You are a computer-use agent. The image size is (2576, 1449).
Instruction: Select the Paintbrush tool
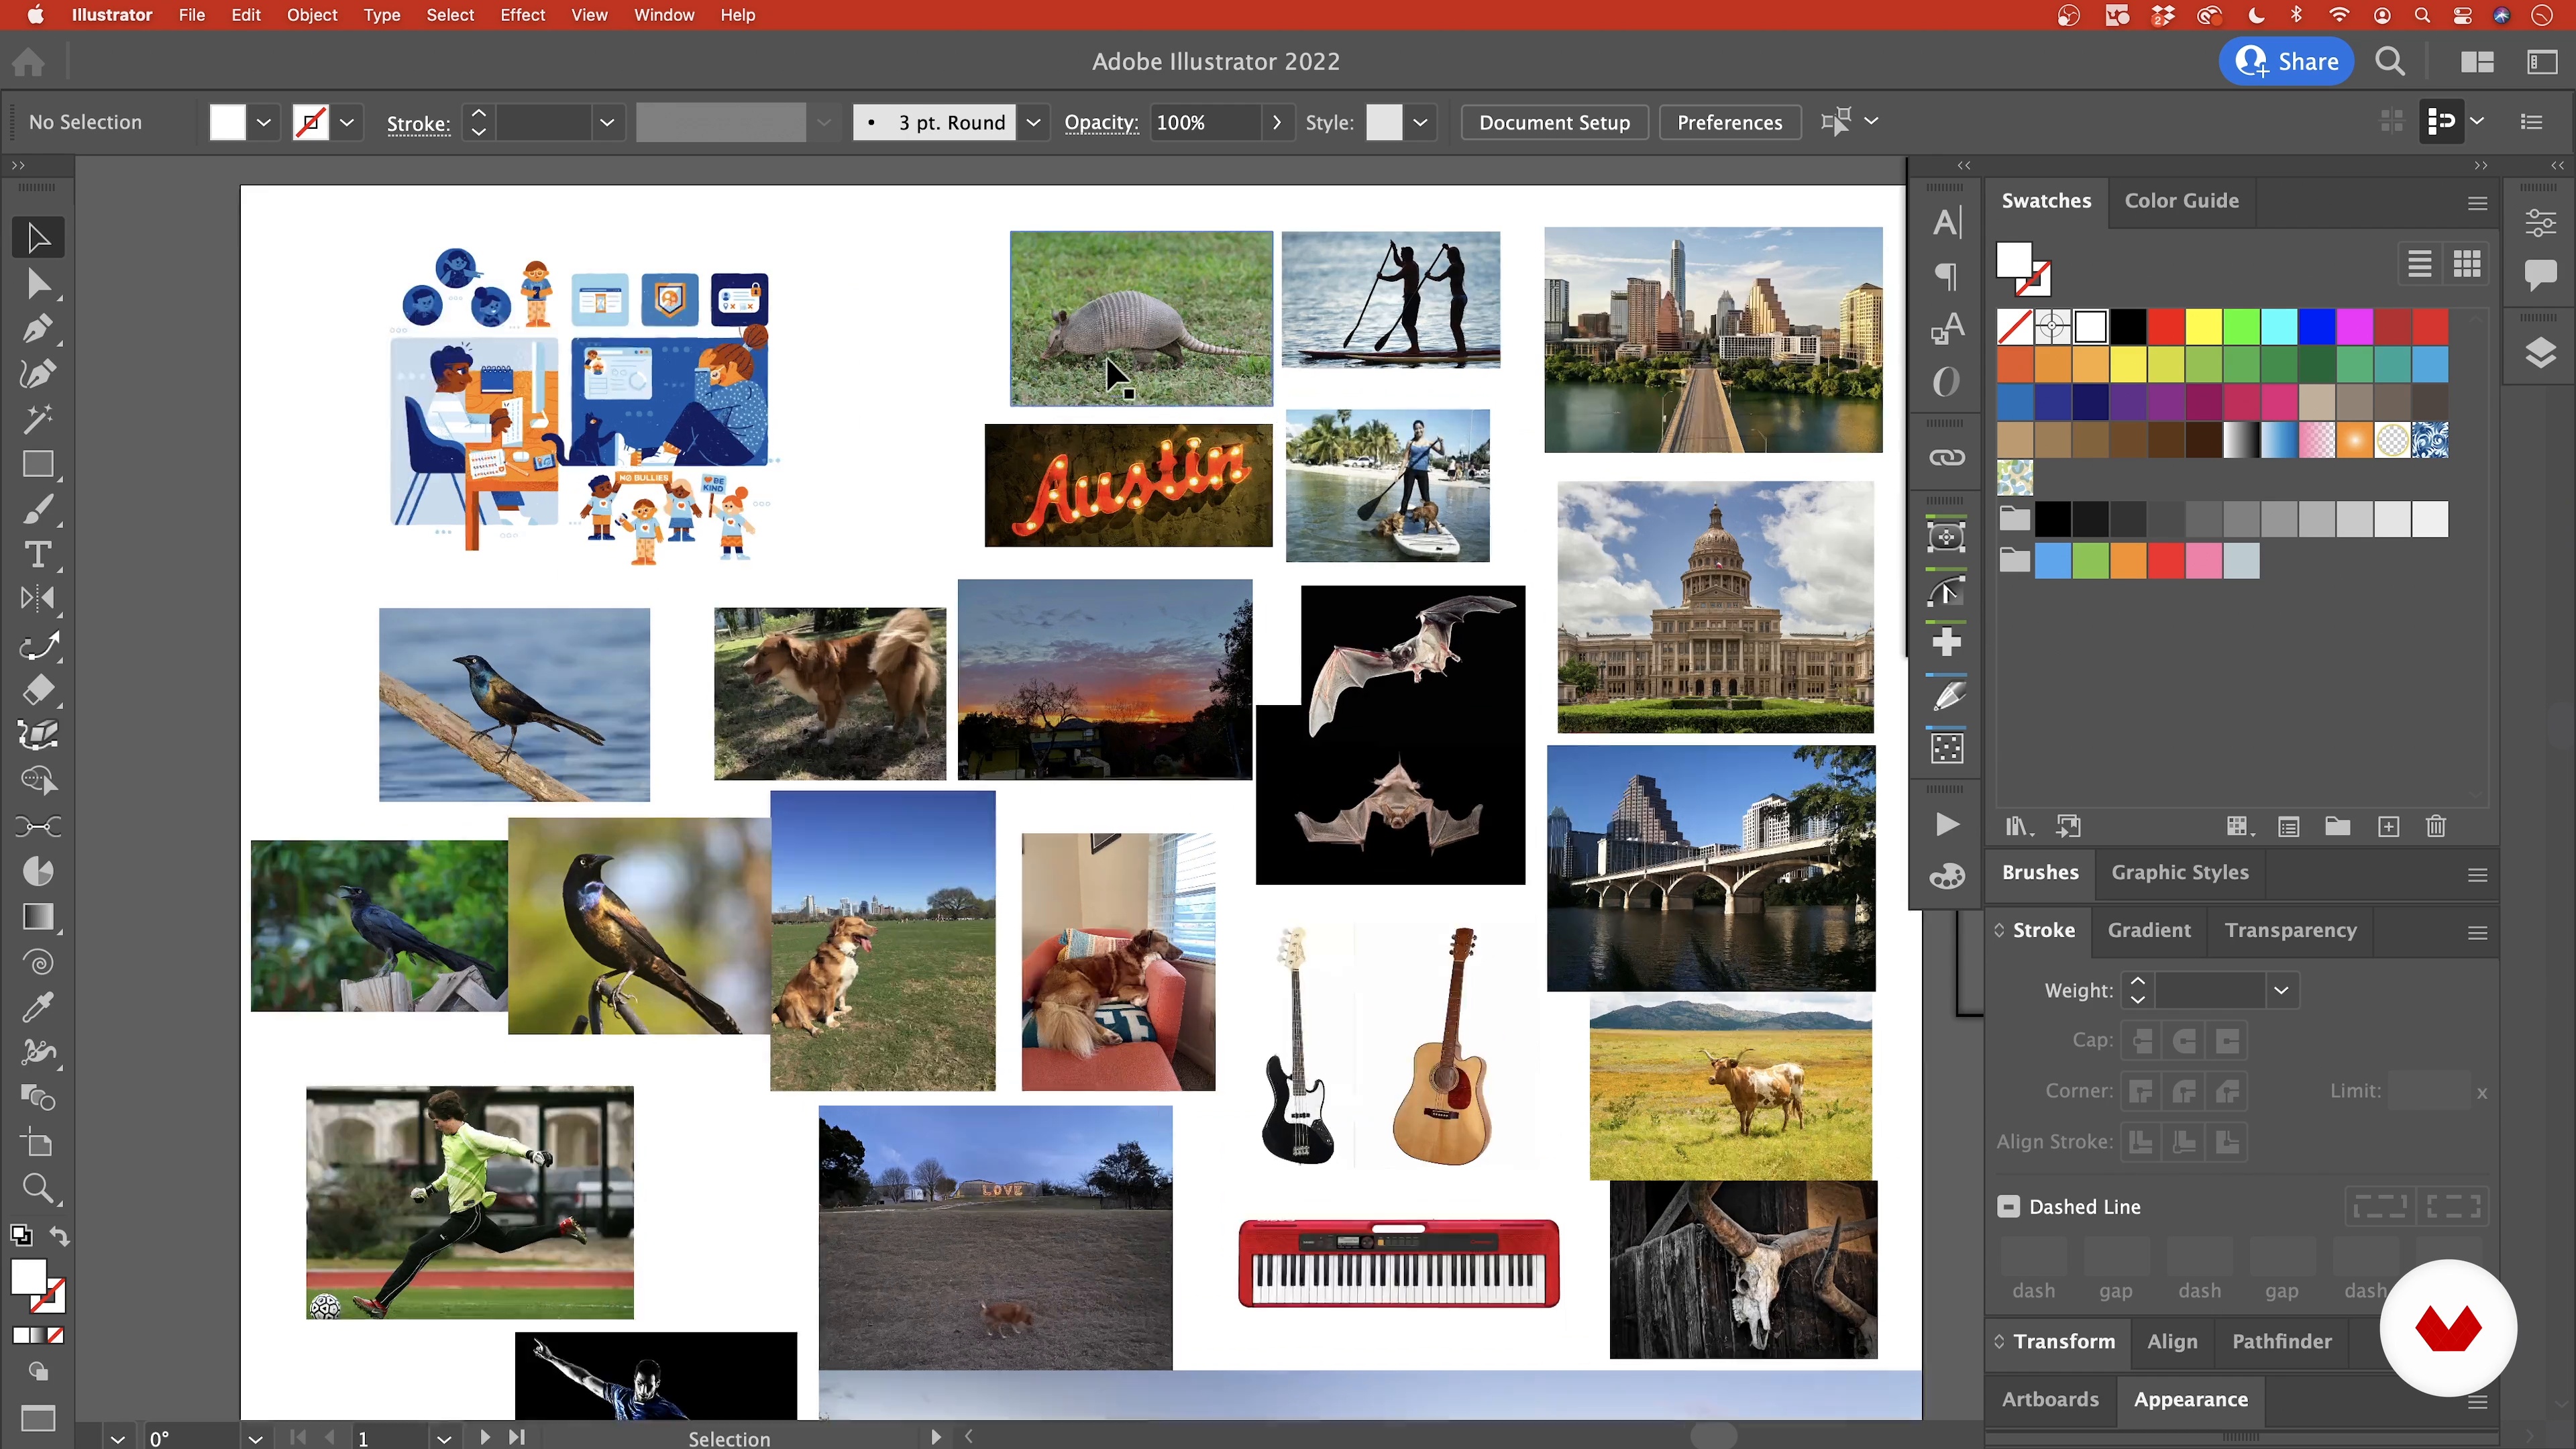pyautogui.click(x=38, y=510)
